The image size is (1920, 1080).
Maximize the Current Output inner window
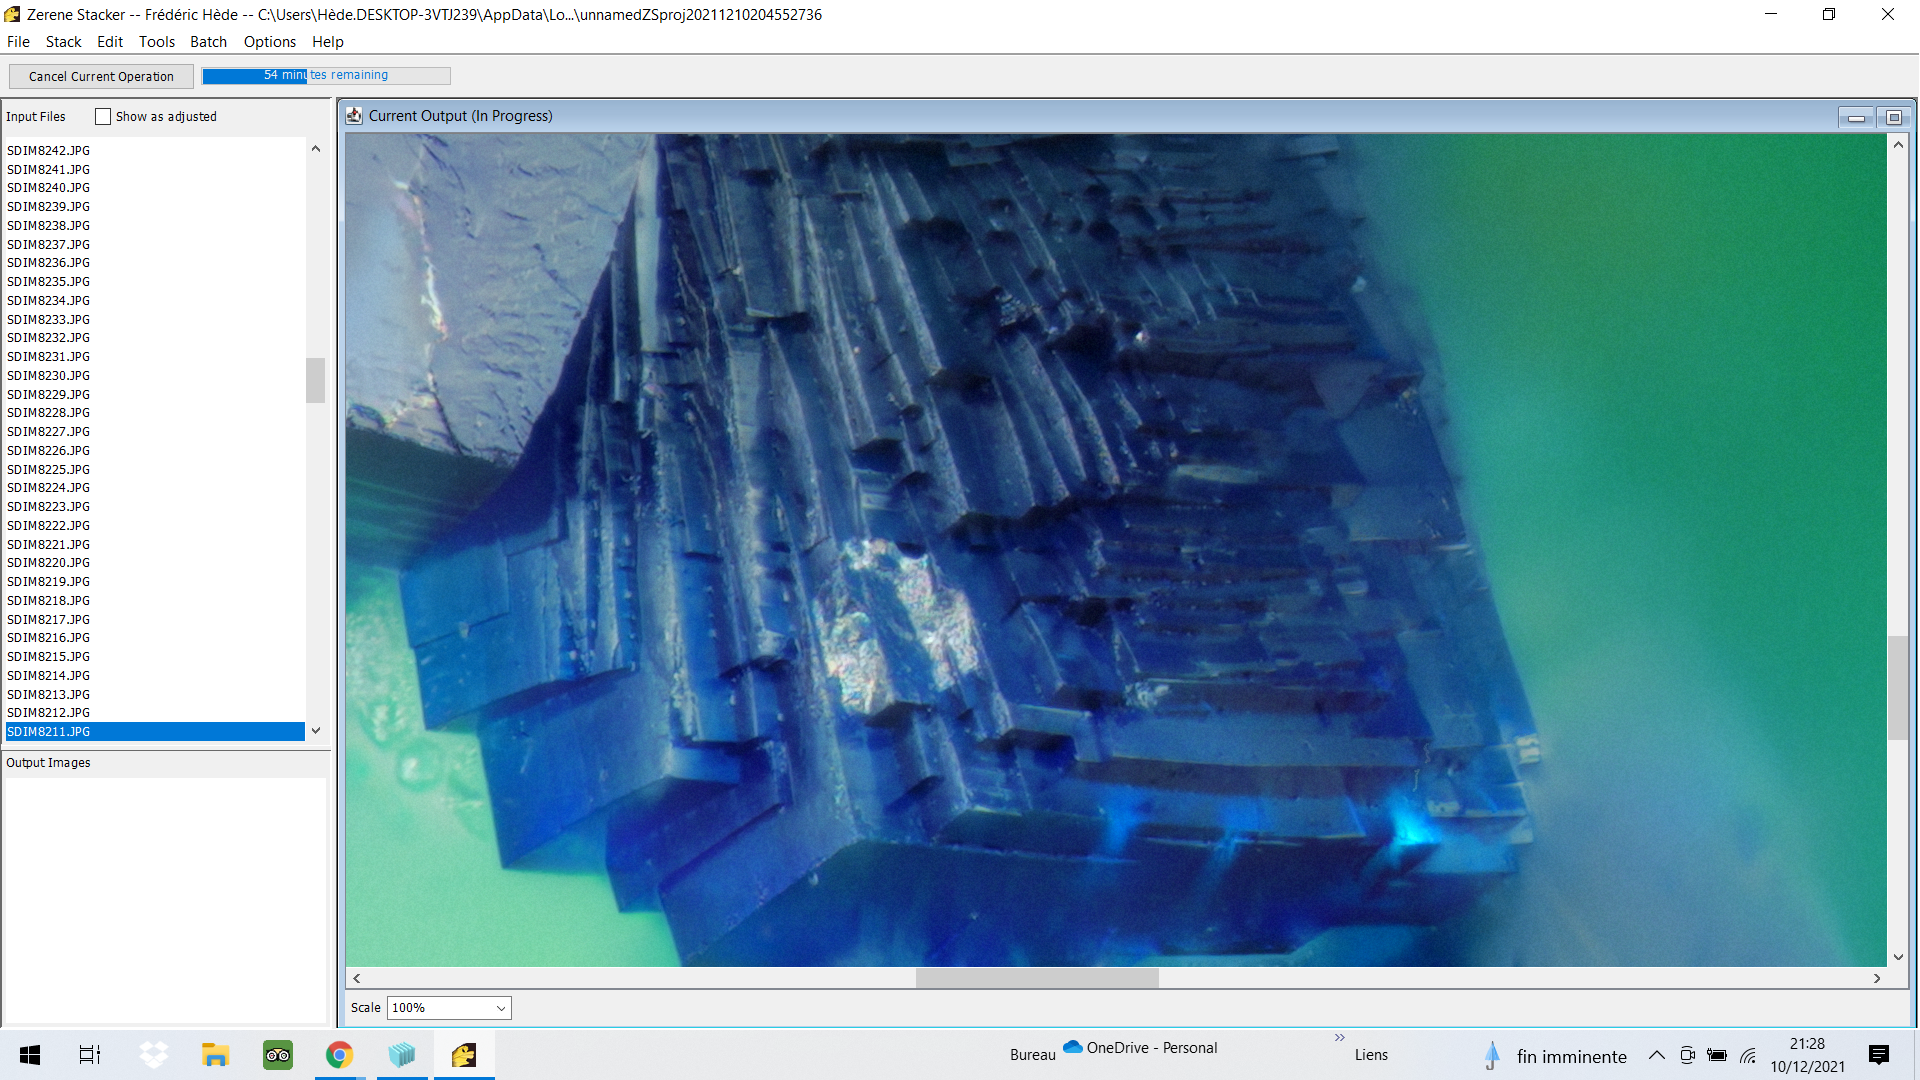pyautogui.click(x=1893, y=118)
